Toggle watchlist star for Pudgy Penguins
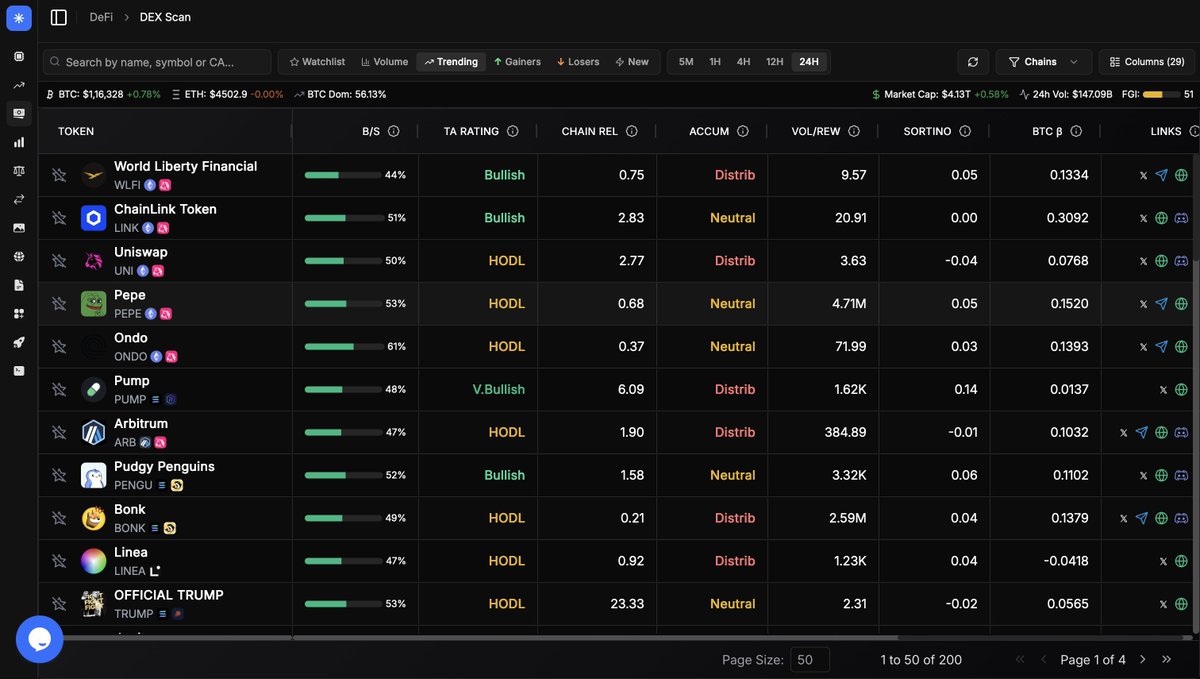Screen dimensions: 1200x679 pos(59,476)
